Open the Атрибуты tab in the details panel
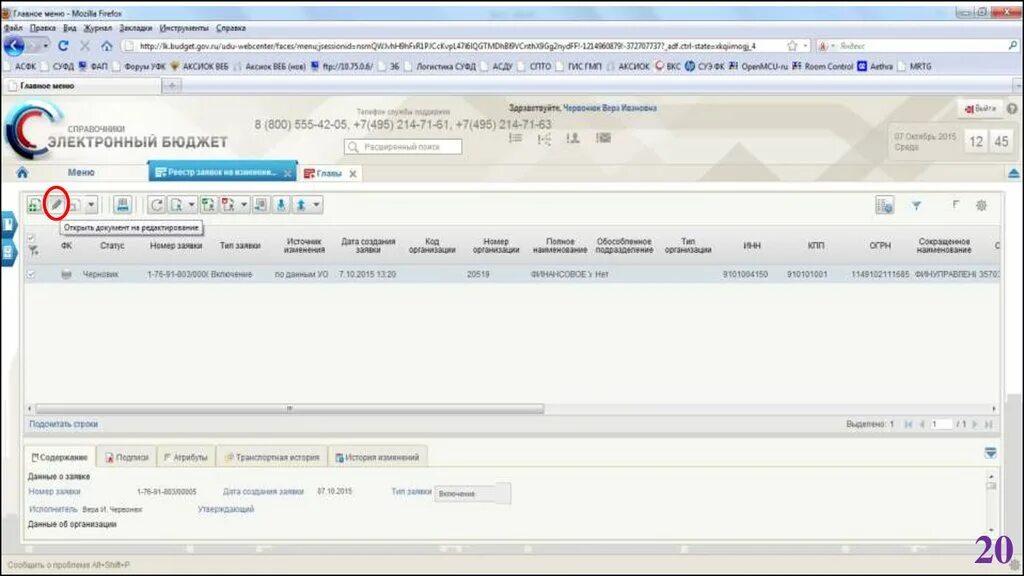The width and height of the screenshot is (1024, 576). [185, 457]
